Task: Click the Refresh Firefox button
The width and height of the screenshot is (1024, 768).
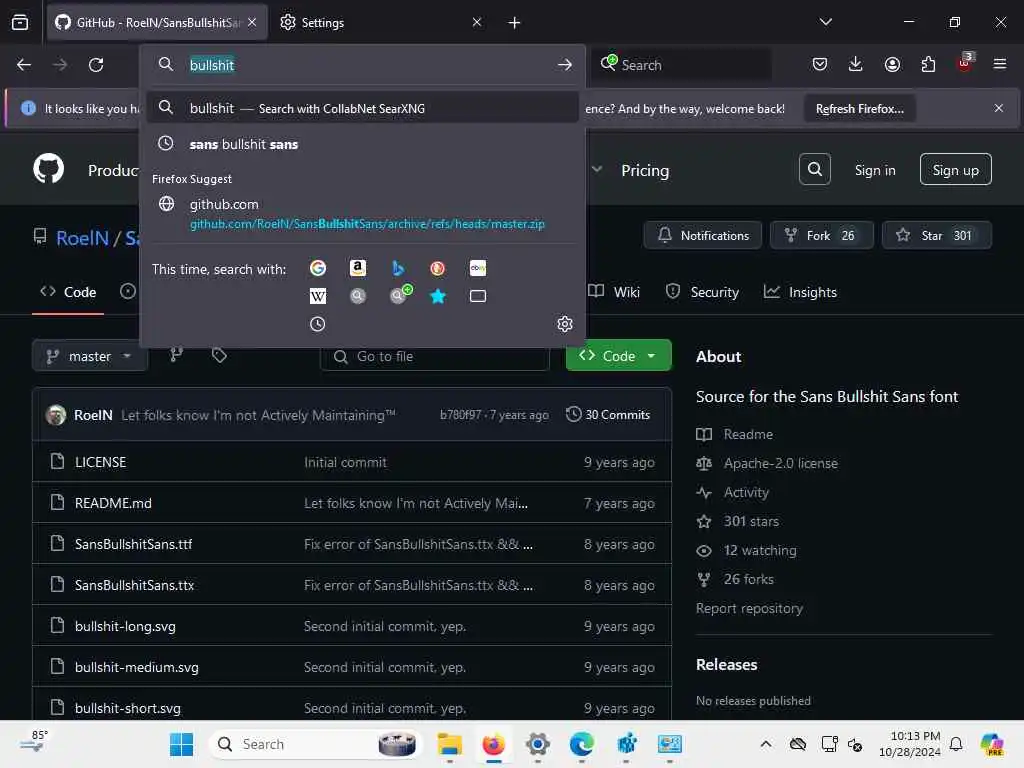Action: pyautogui.click(x=859, y=108)
